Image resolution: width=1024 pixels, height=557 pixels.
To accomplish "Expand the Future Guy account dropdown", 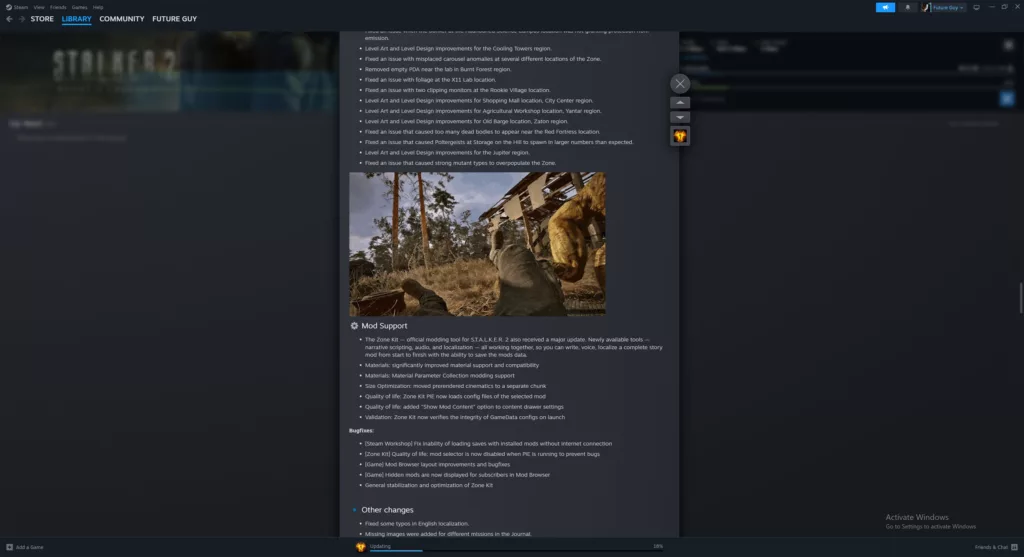I will coord(948,7).
